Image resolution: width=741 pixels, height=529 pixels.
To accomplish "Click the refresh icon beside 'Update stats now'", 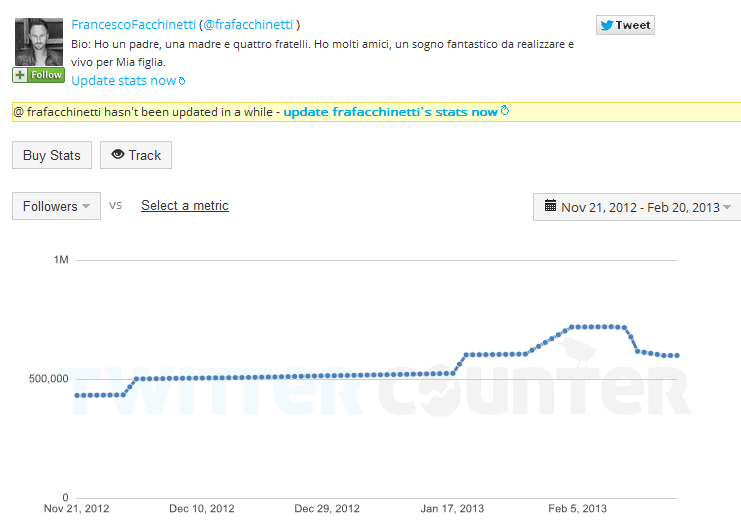I will tap(182, 81).
